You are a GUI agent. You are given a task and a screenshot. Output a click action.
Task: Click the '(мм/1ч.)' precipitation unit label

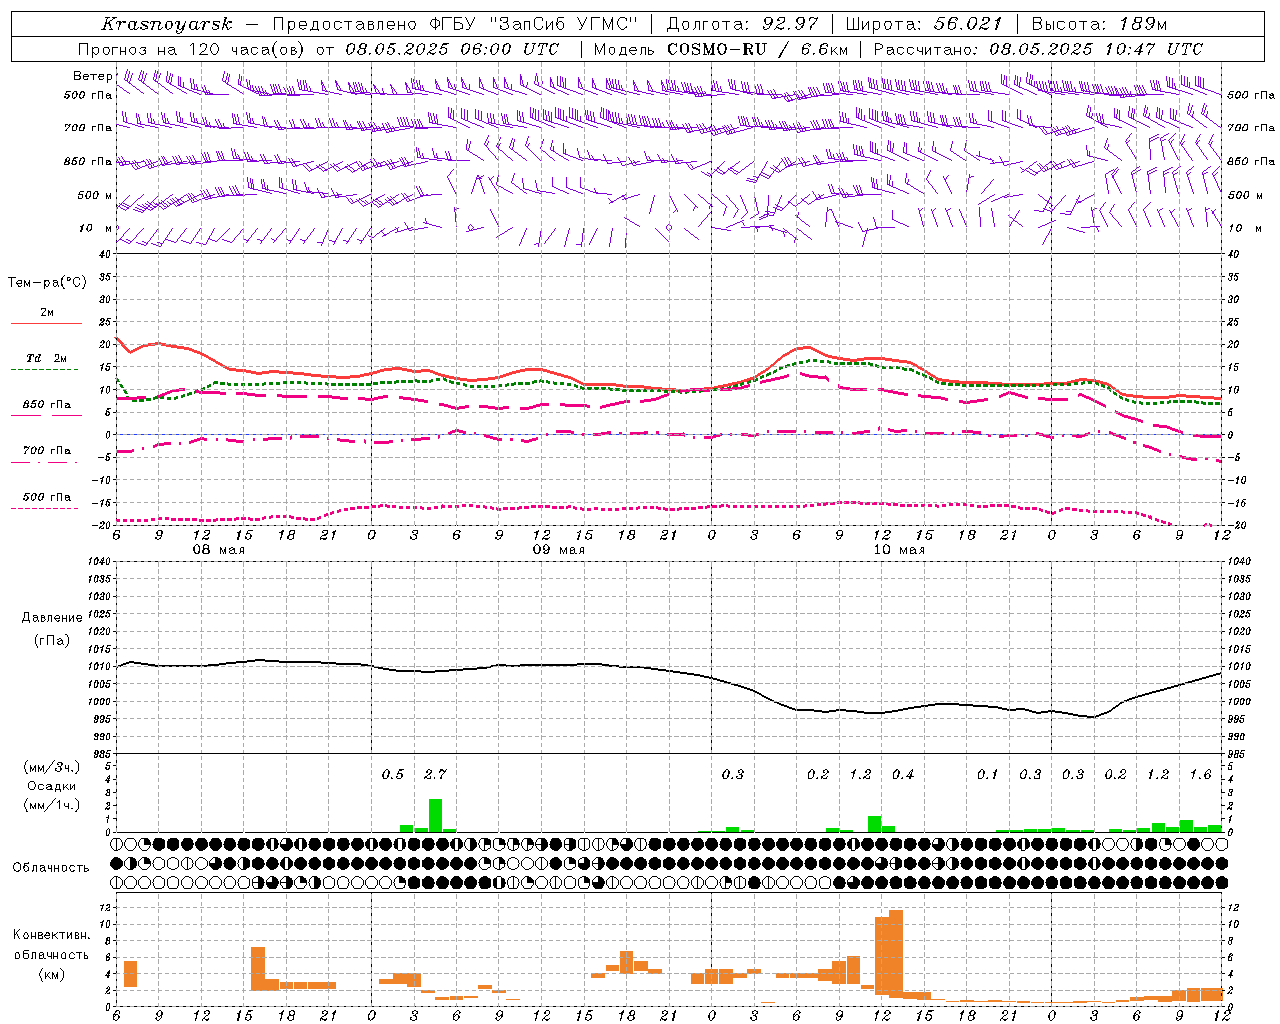click(x=52, y=805)
